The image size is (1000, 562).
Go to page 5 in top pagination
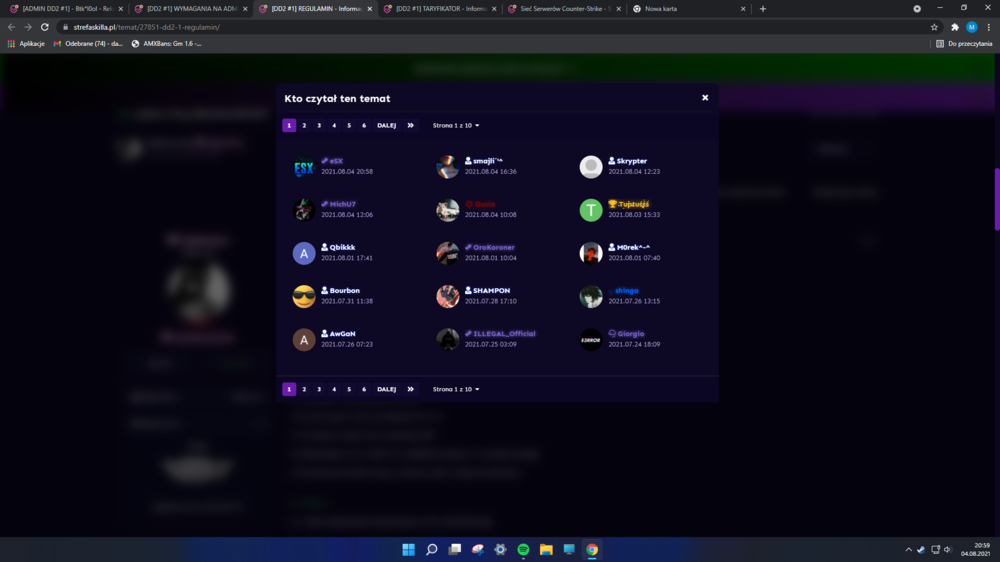point(349,126)
